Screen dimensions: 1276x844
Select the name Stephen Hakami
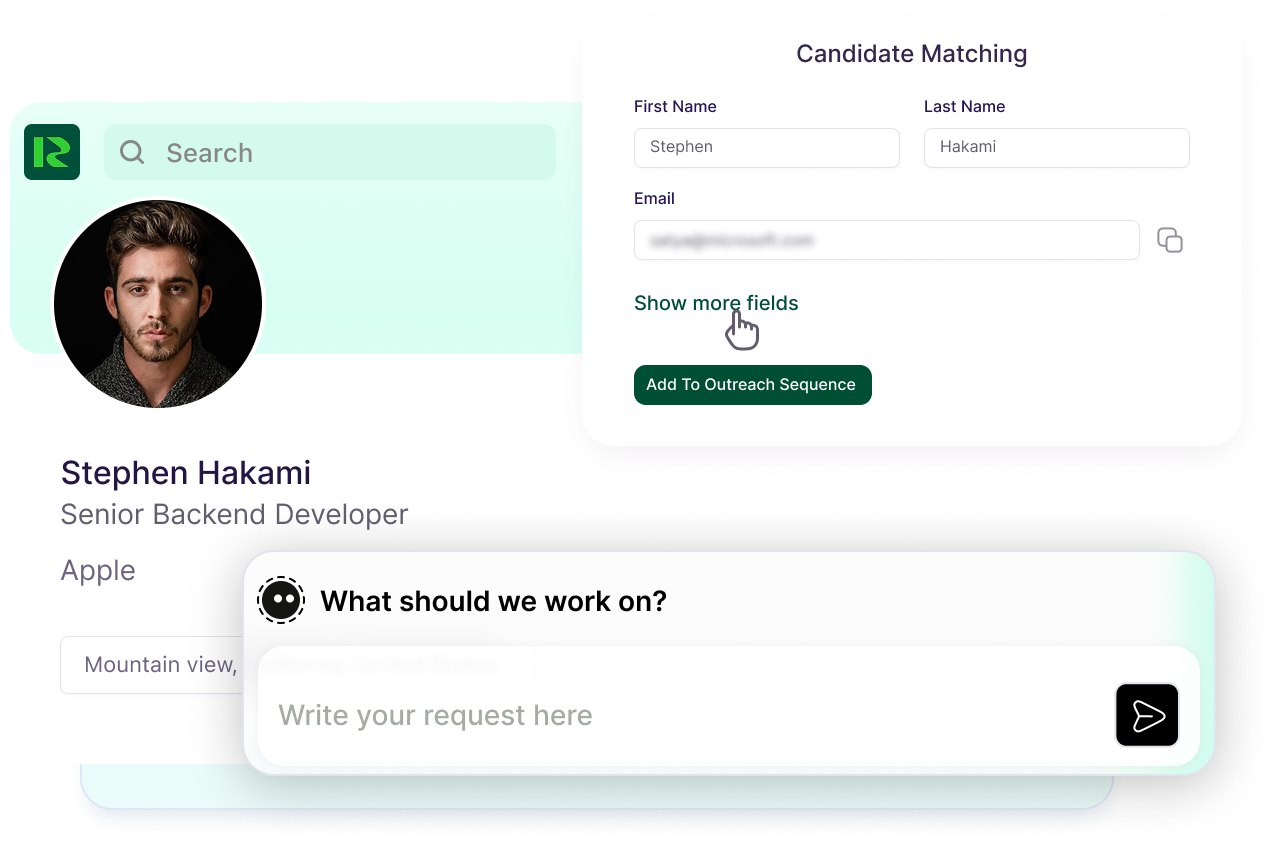coord(186,472)
